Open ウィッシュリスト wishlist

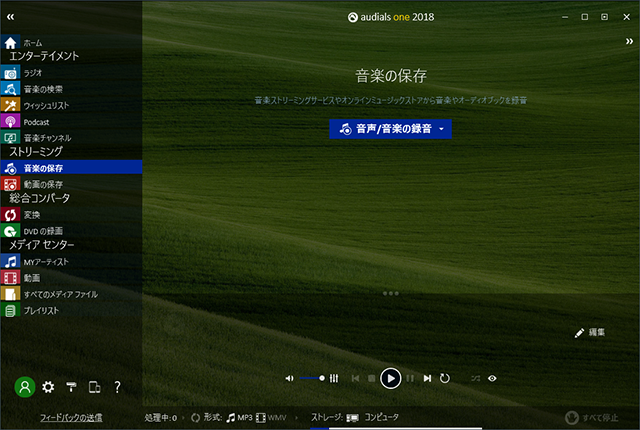(71, 105)
